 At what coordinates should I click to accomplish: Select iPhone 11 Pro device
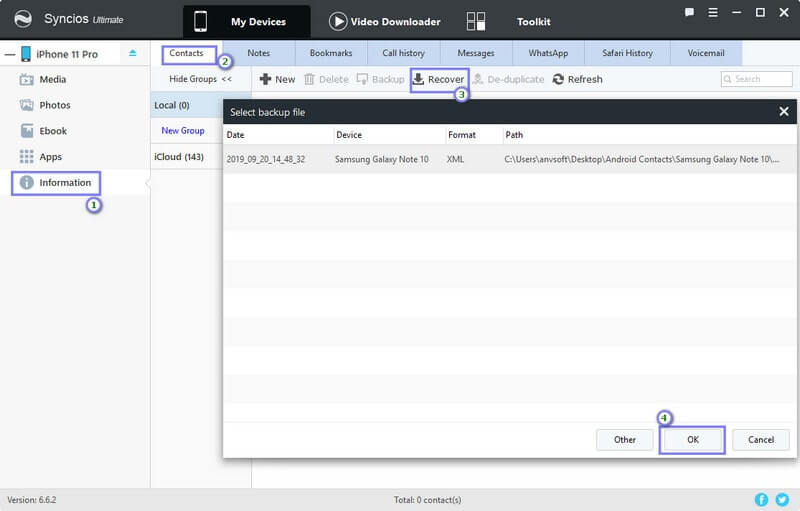click(x=67, y=54)
